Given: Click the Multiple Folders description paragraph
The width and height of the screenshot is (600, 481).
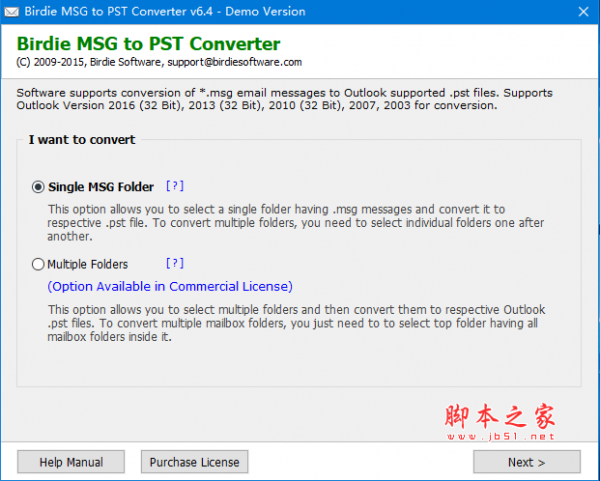Looking at the screenshot, I should (296, 323).
